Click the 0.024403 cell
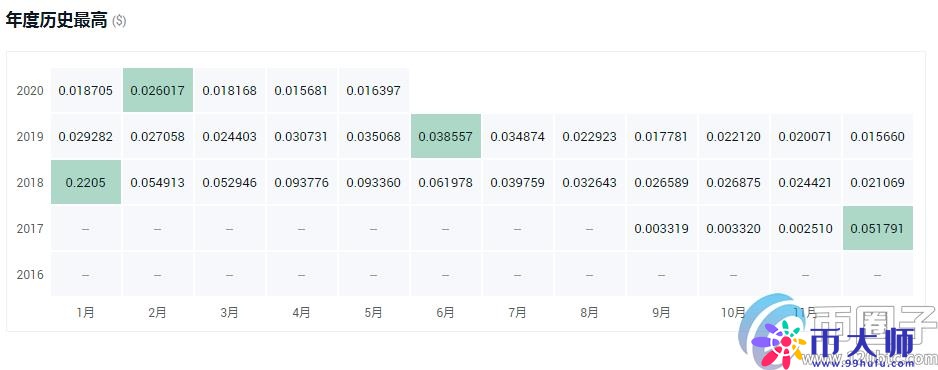This screenshot has height=370, width=938. click(230, 137)
